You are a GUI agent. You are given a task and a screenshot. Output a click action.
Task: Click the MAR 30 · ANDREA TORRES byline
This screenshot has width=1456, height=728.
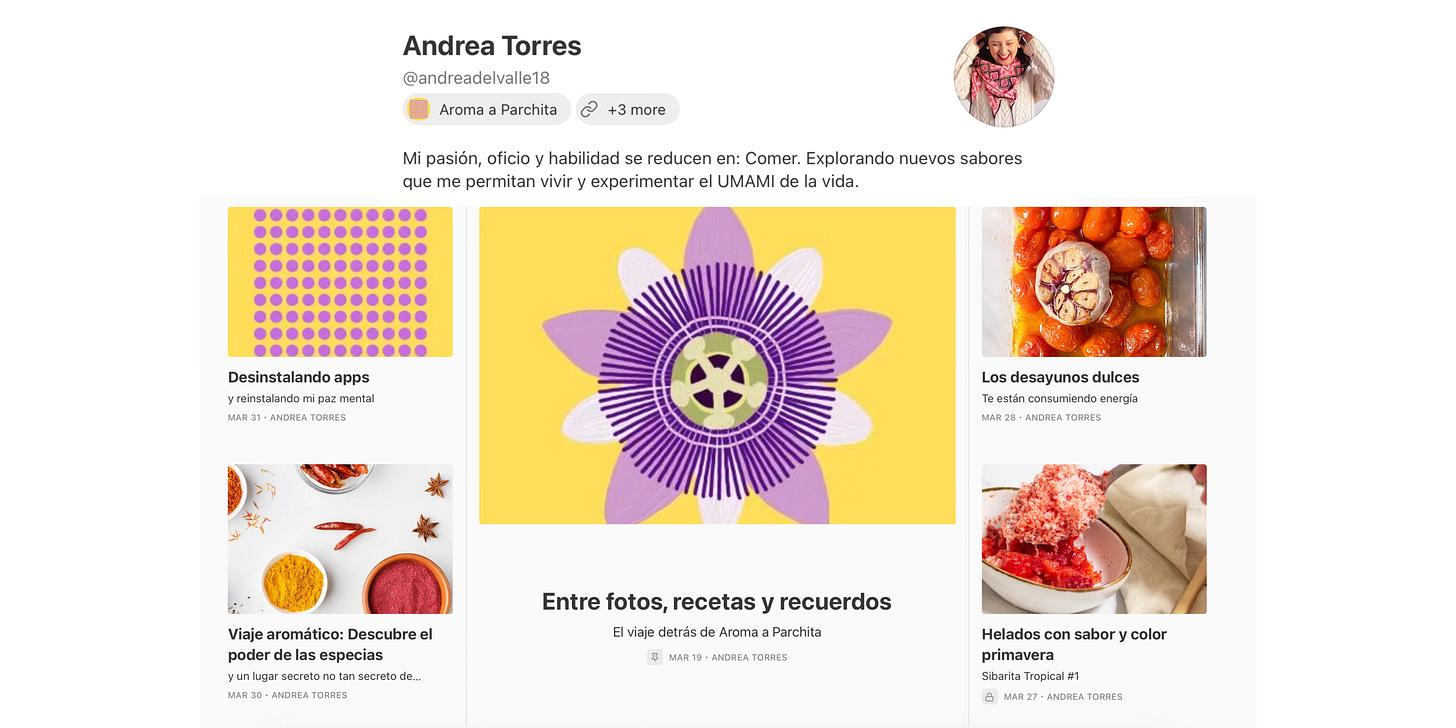tap(288, 696)
